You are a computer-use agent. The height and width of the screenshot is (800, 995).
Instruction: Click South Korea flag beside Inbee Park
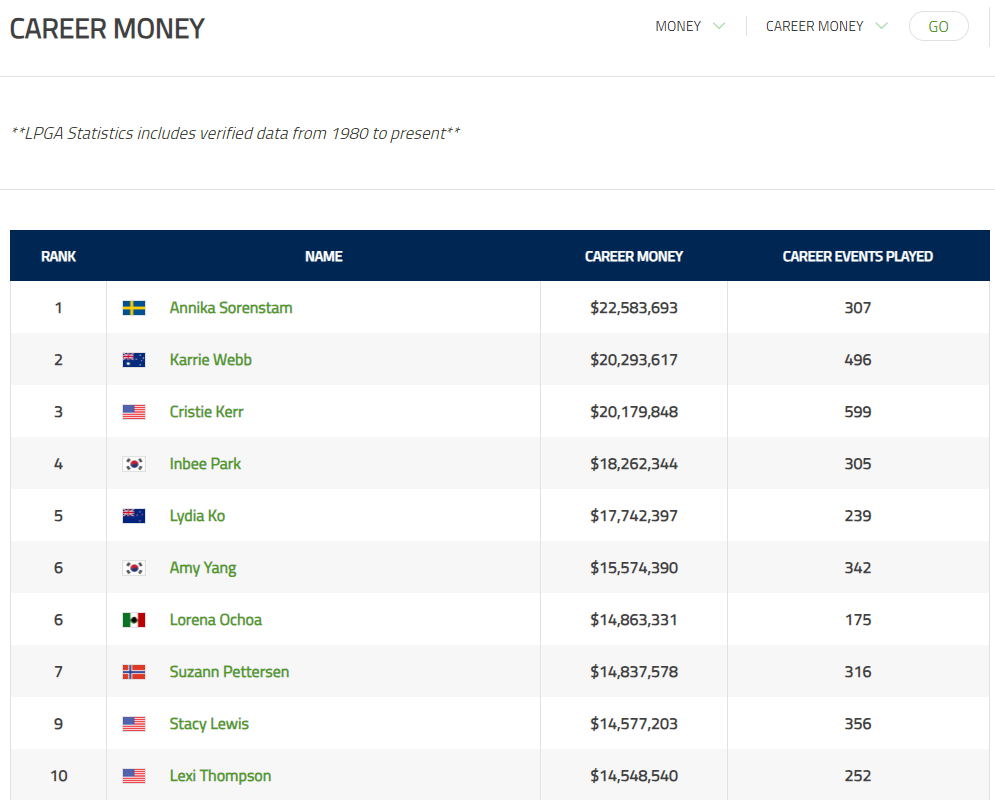pos(134,464)
